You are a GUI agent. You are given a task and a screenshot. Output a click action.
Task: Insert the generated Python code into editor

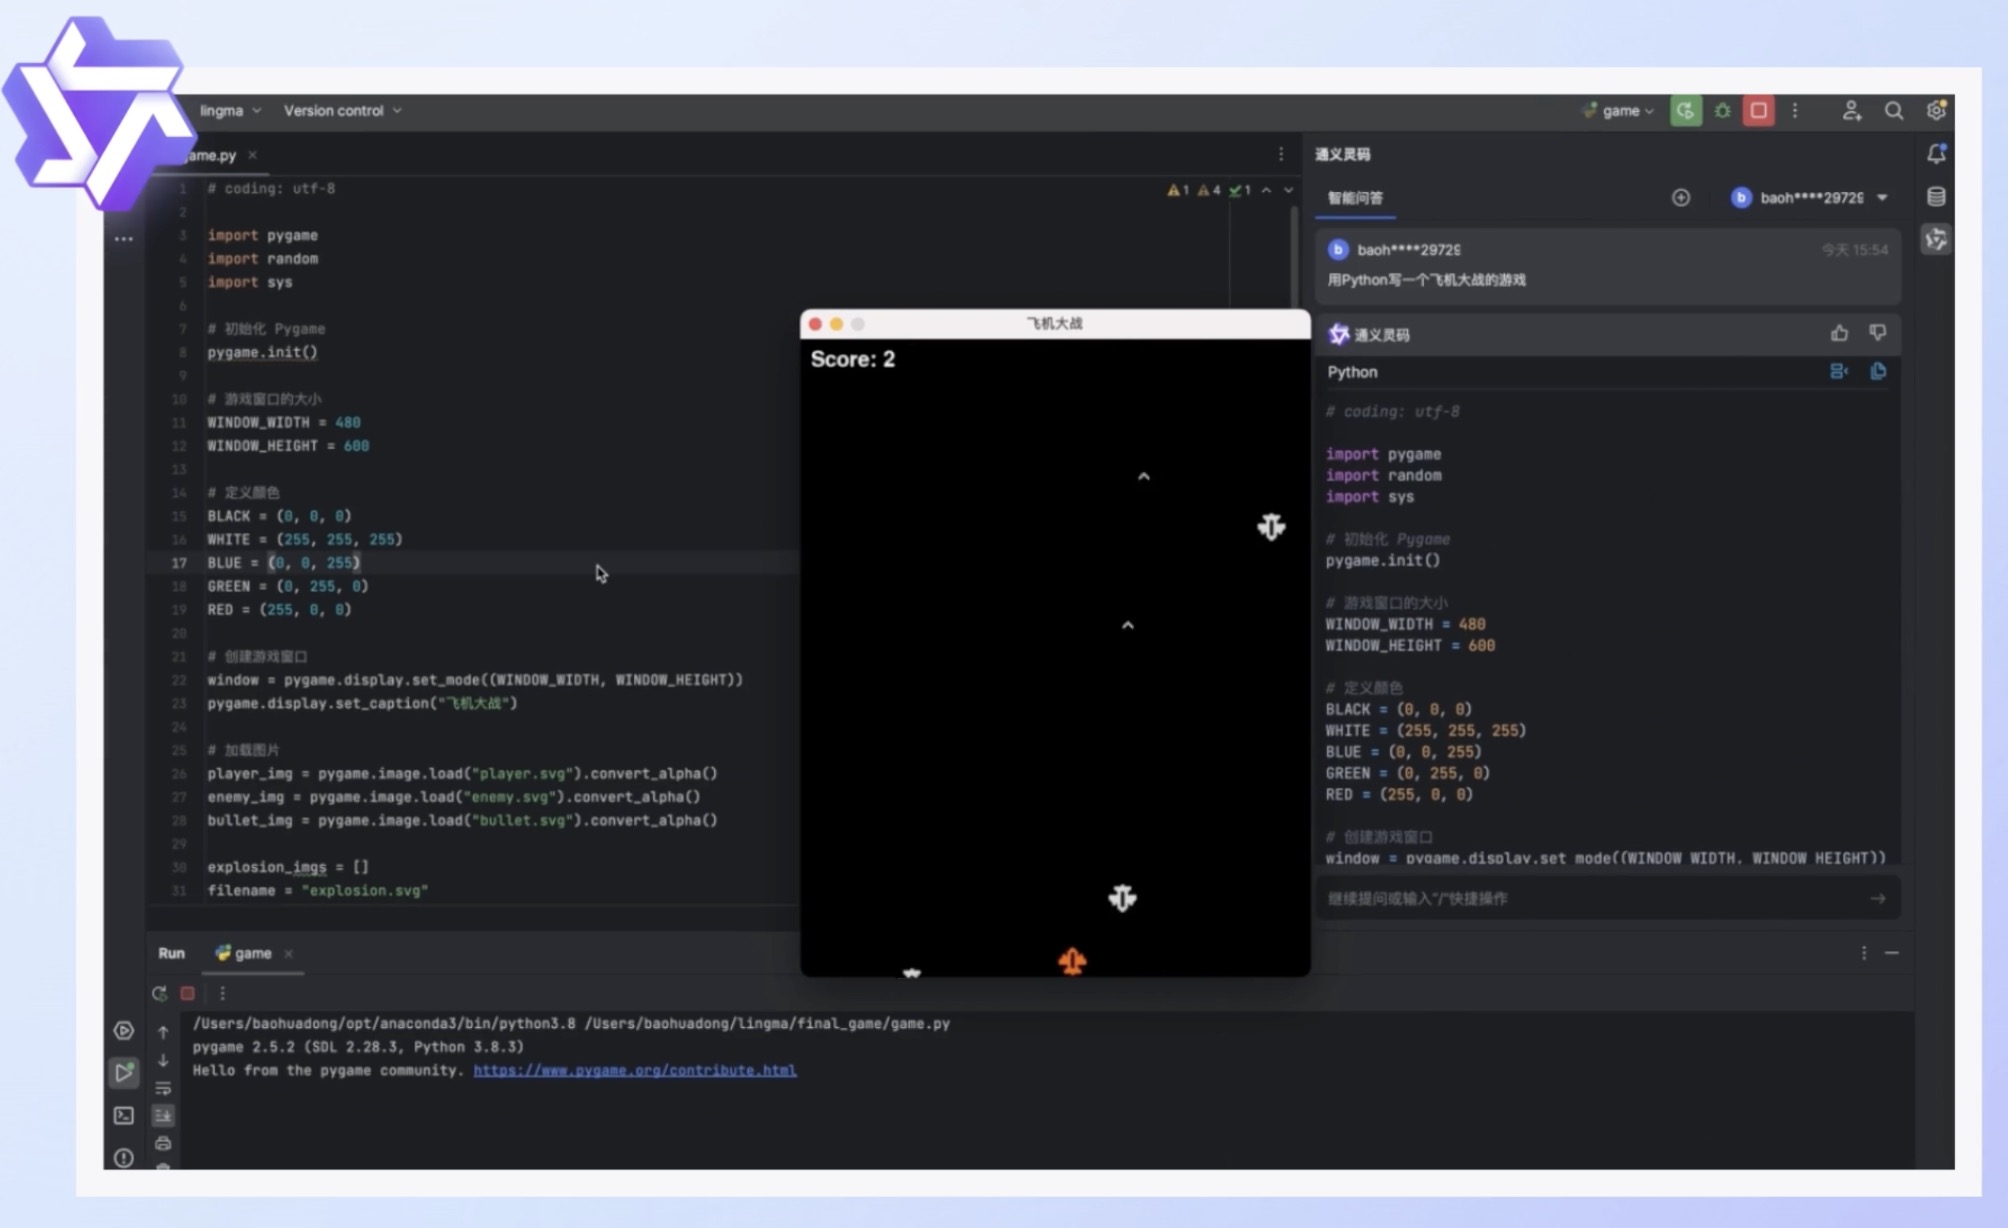click(1838, 371)
